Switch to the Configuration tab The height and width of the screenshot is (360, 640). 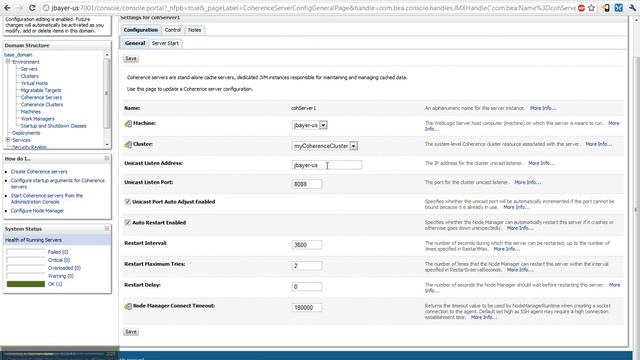point(140,30)
